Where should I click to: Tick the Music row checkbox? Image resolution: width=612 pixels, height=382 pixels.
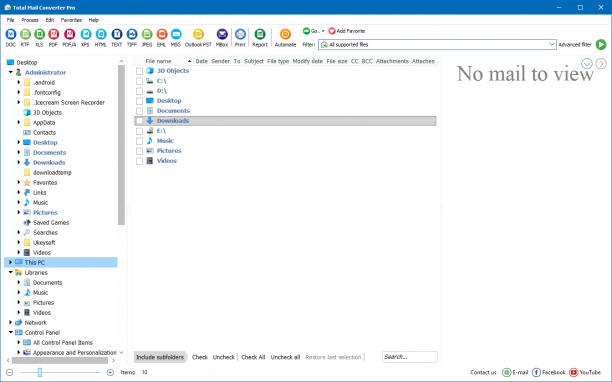click(x=139, y=141)
